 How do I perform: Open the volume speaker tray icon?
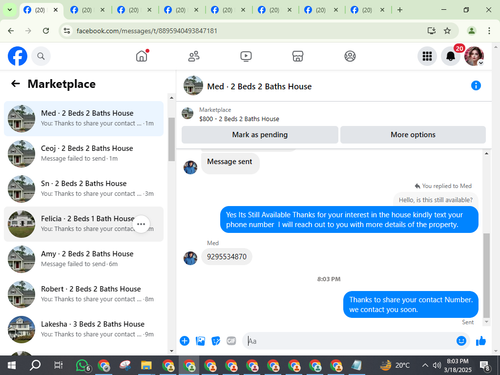436,365
